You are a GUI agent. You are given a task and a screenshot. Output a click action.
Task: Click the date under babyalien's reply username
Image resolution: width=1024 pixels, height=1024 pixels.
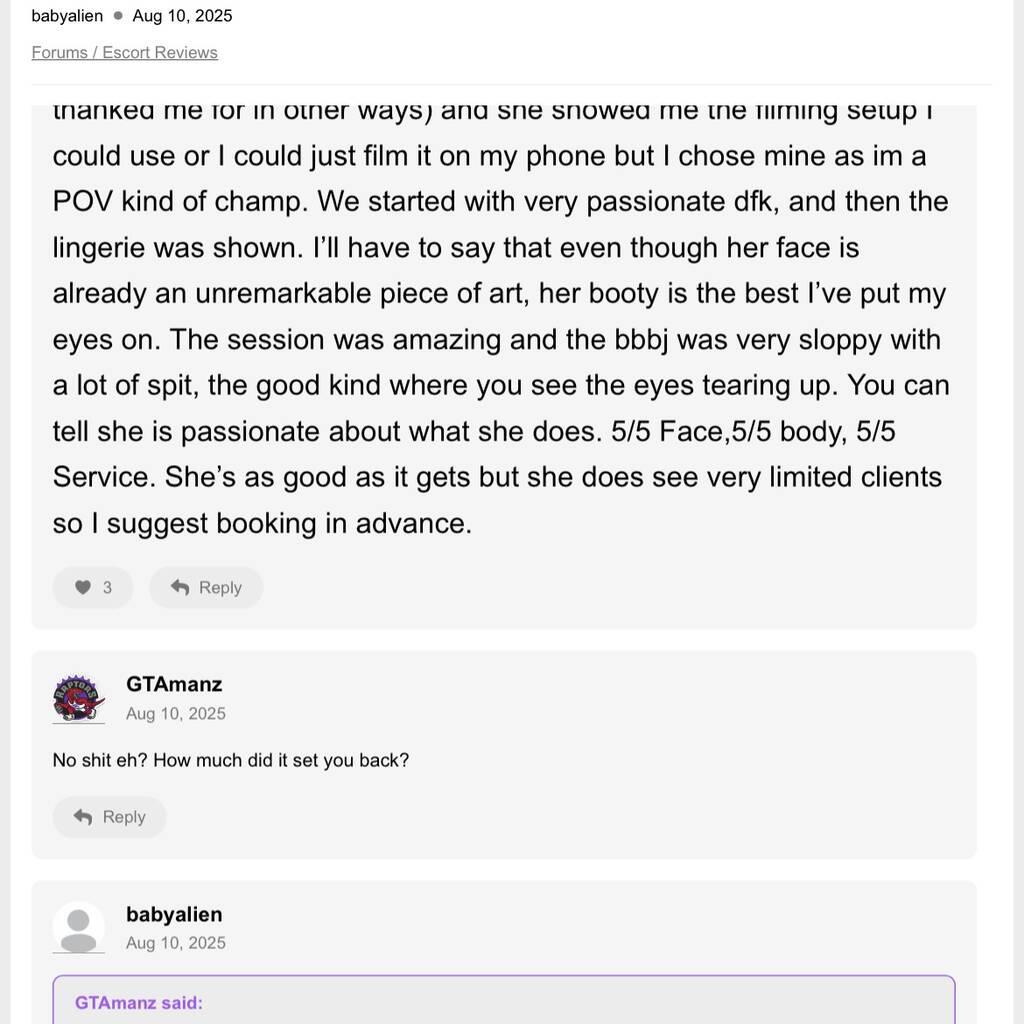(176, 943)
